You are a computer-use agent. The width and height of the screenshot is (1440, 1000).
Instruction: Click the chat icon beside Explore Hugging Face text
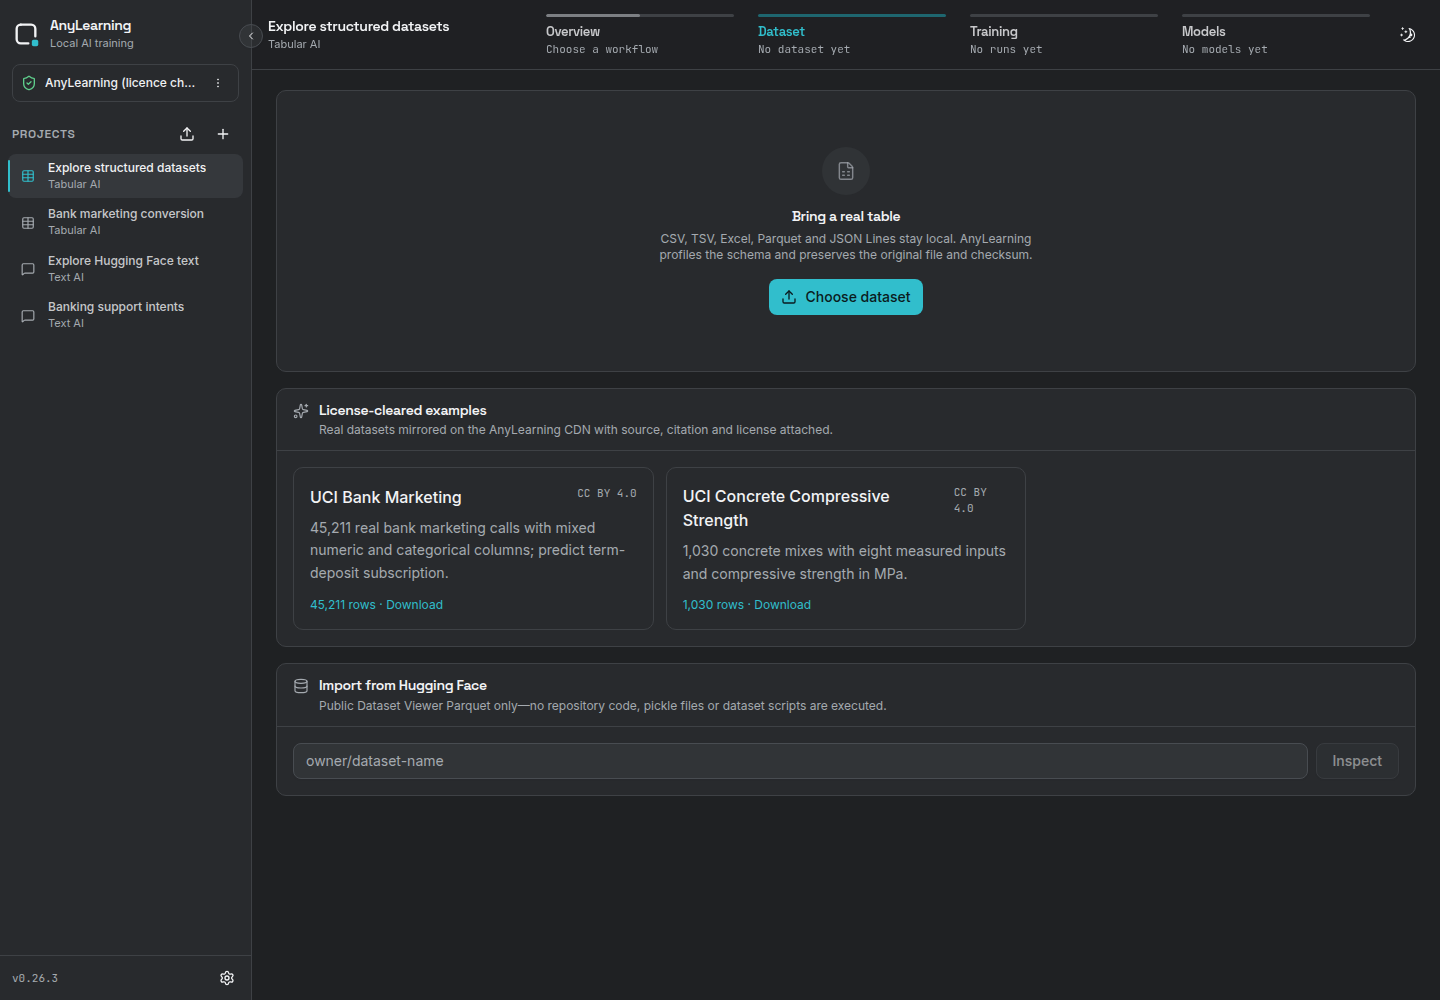coord(28,269)
